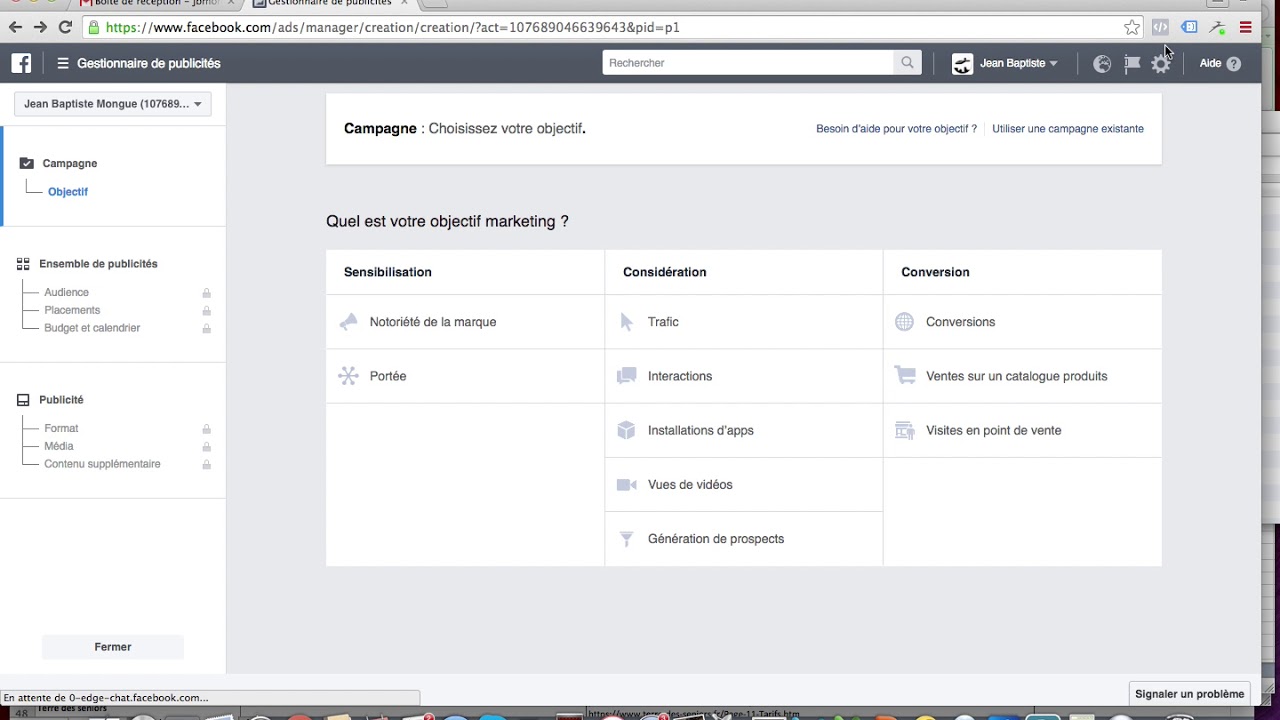
Task: Click the lock icon next to Format
Action: click(207, 429)
